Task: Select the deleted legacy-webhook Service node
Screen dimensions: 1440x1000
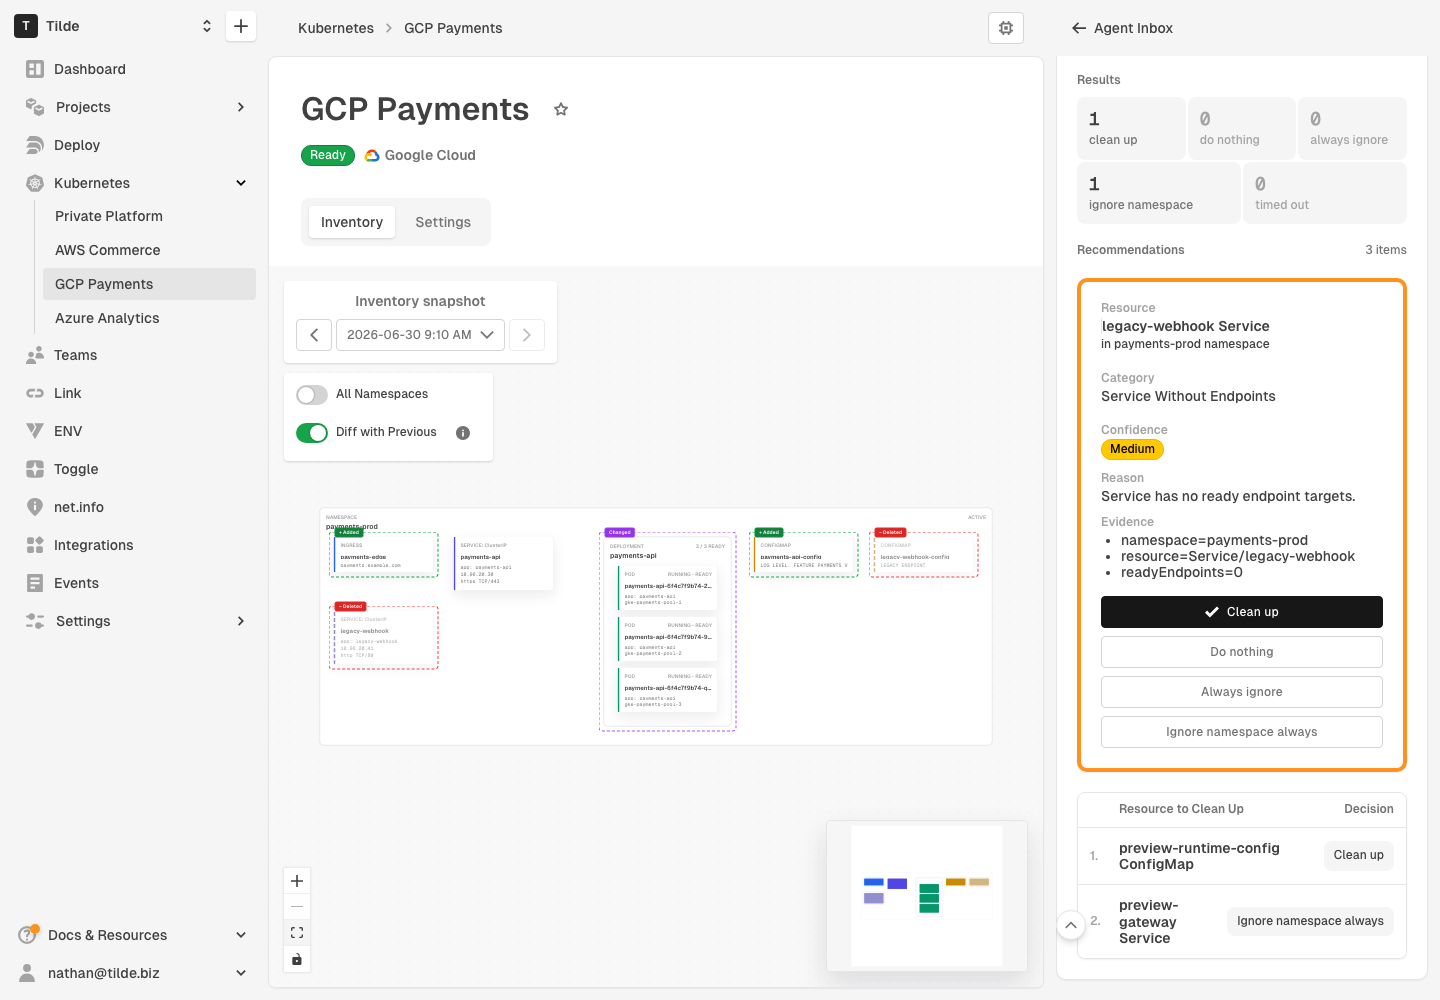Action: (384, 637)
